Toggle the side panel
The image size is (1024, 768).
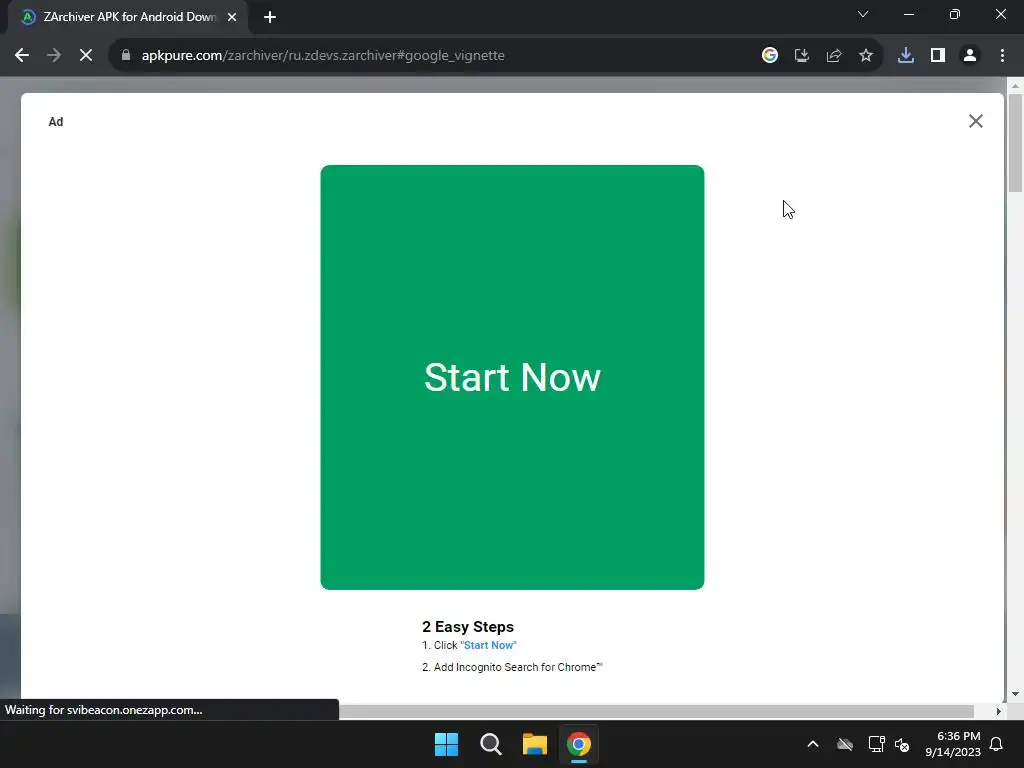[x=937, y=56]
